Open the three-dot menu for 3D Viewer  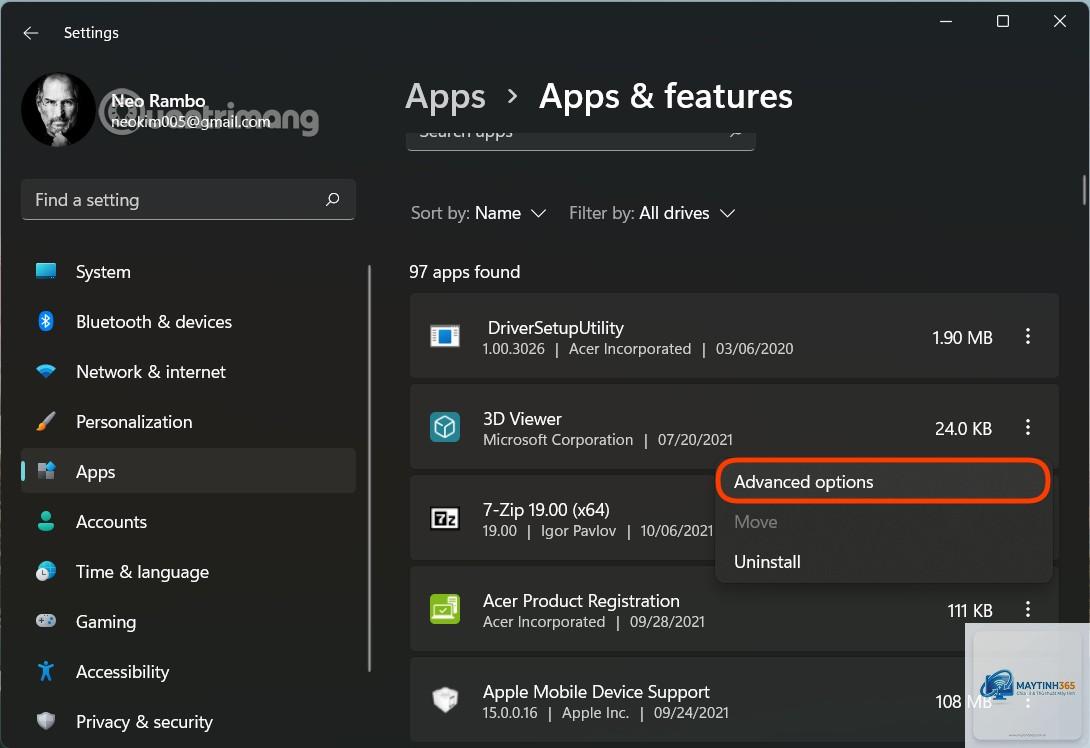1027,427
